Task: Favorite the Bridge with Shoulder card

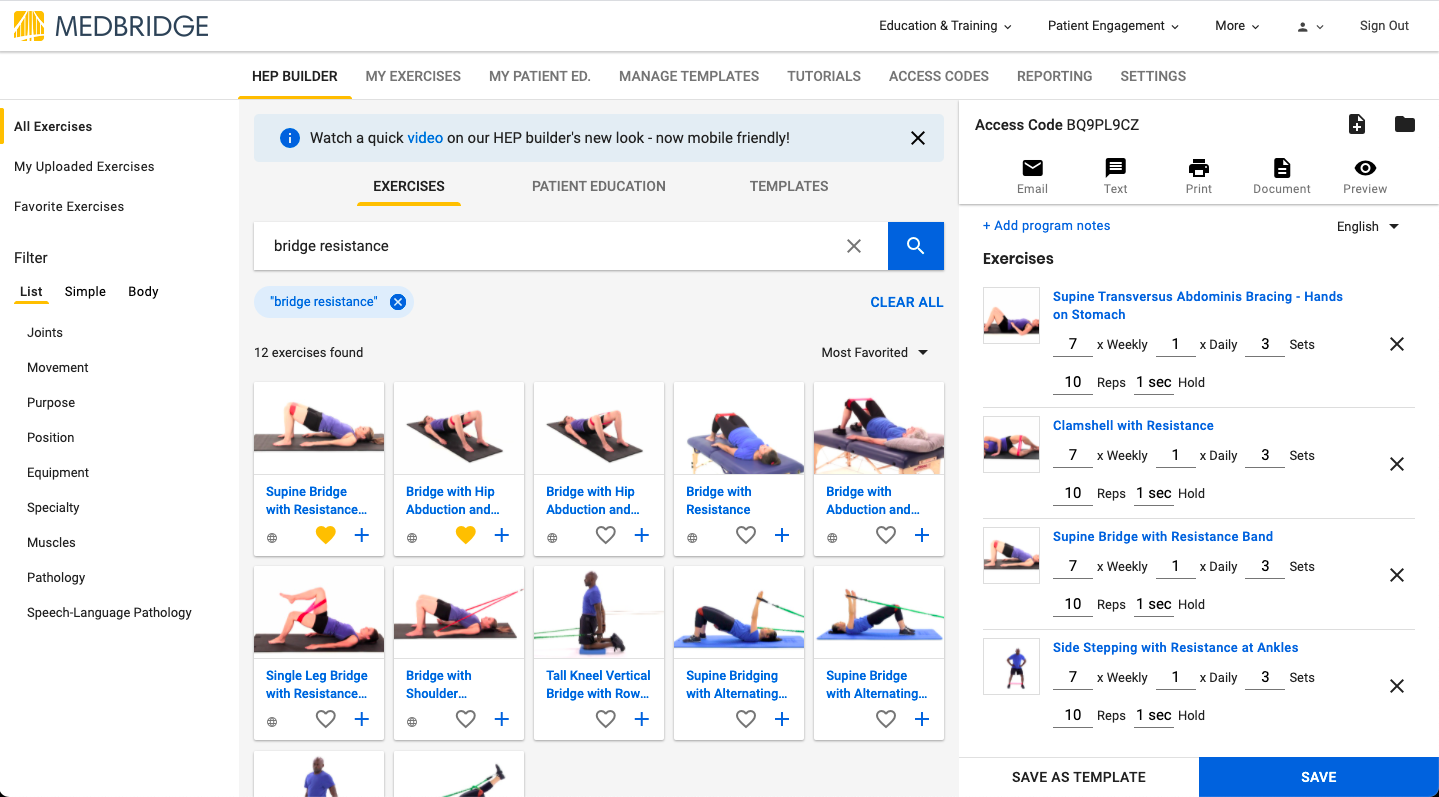Action: click(465, 719)
